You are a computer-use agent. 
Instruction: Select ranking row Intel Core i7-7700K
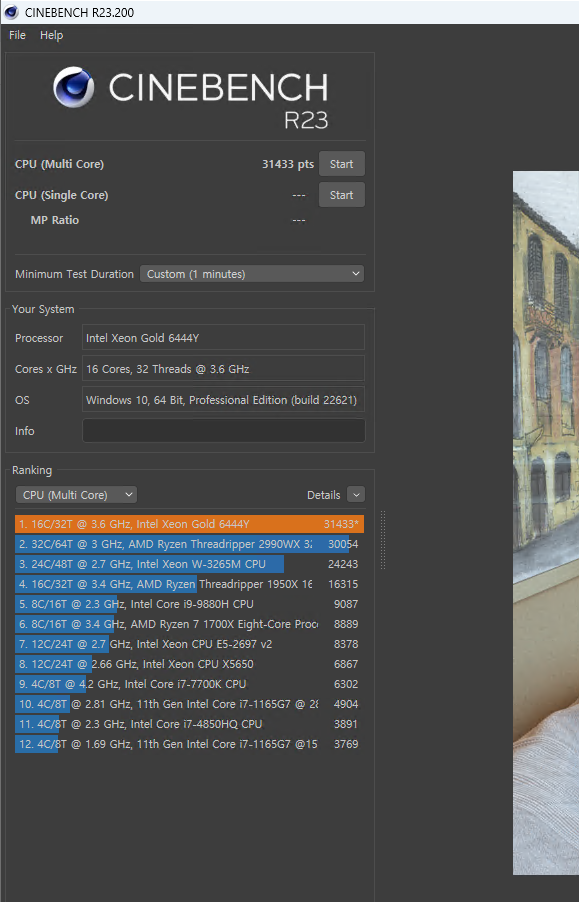pos(189,684)
